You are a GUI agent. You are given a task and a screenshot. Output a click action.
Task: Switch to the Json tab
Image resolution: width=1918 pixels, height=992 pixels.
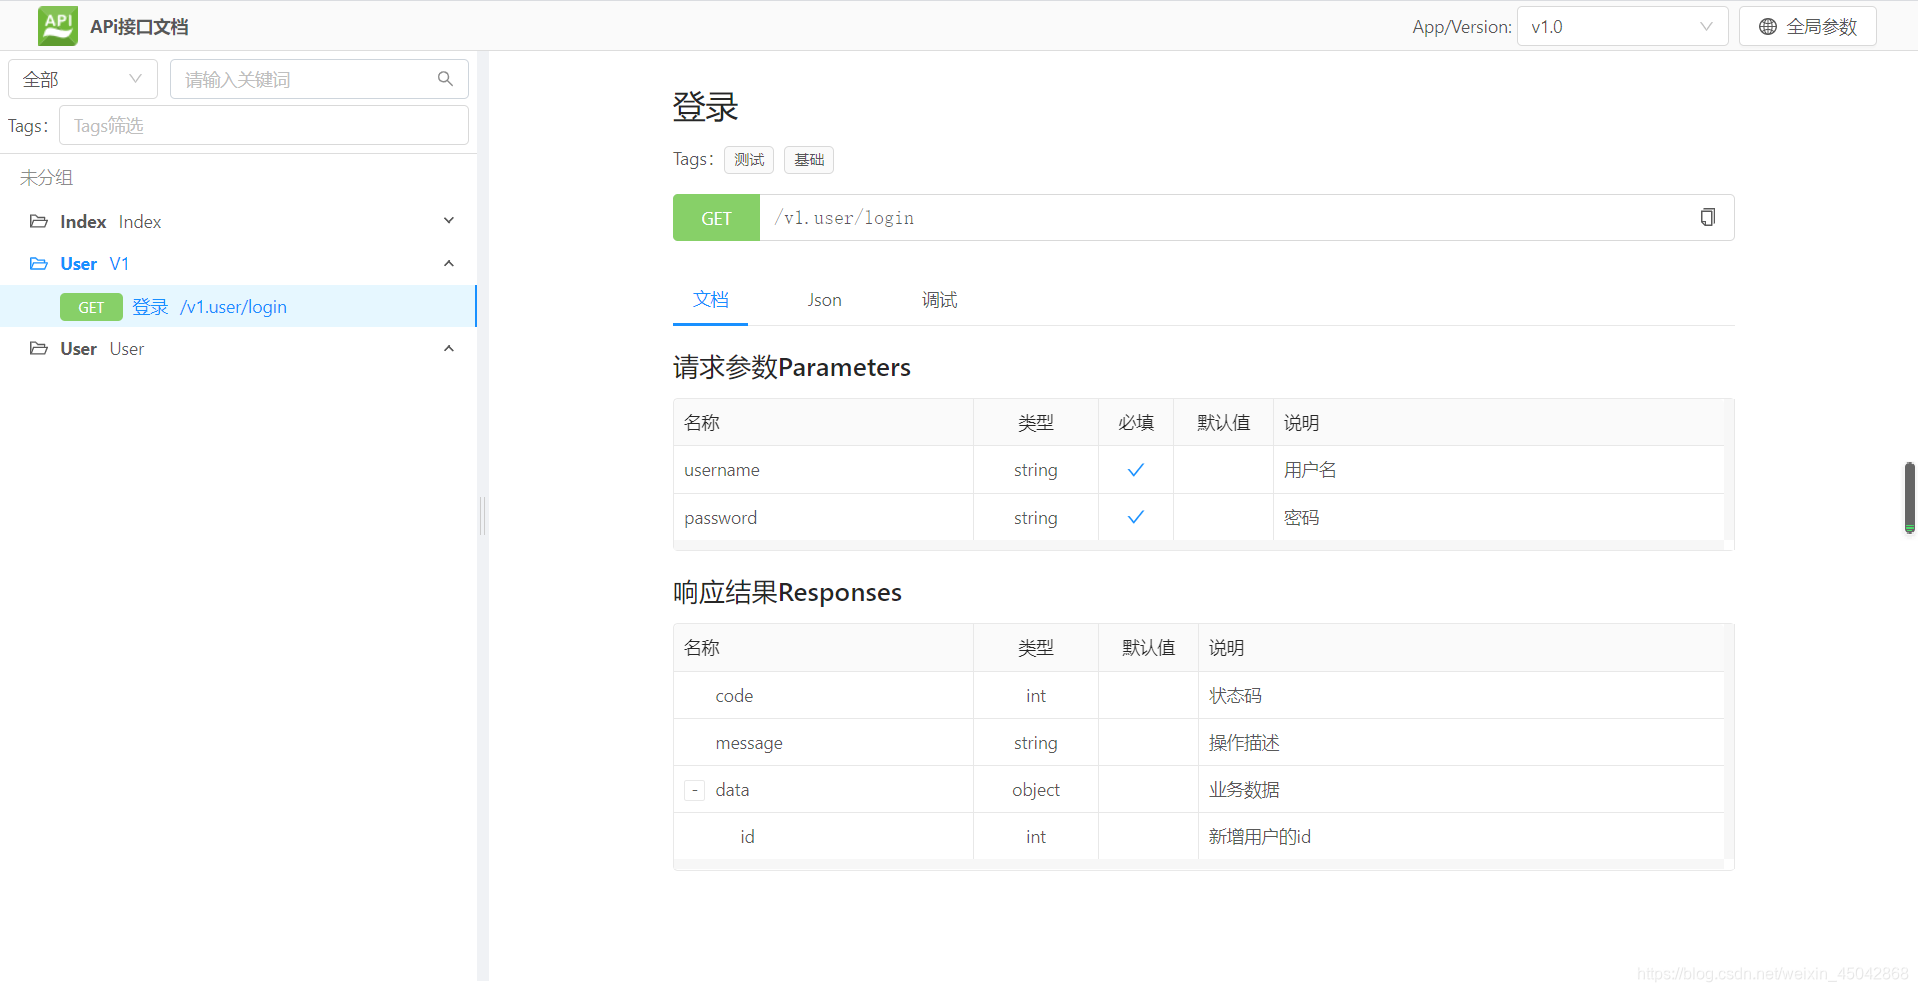[824, 300]
